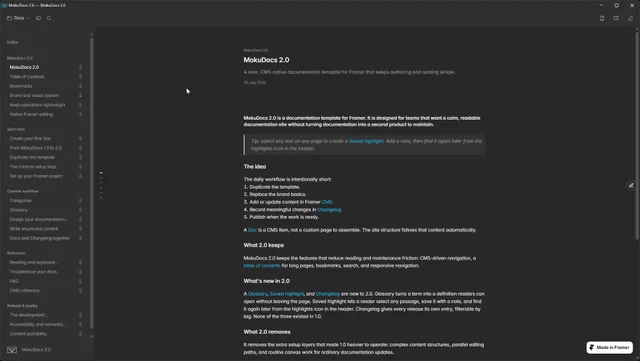Click the arrow icon beside Table of contents

[80, 76]
